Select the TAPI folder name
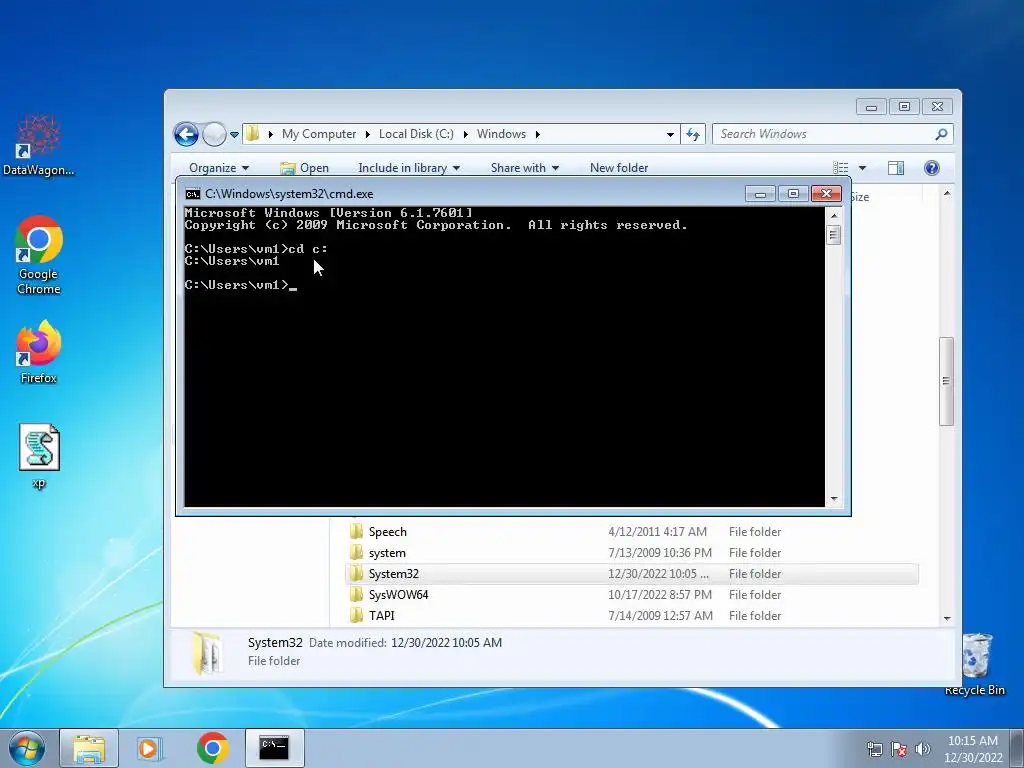This screenshot has width=1024, height=768. pos(381,615)
